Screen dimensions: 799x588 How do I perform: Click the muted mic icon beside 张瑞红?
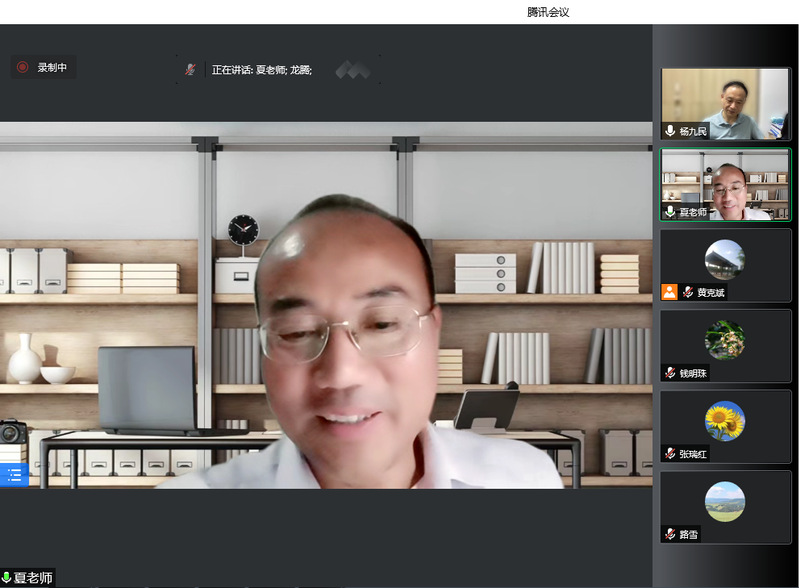[x=670, y=454]
